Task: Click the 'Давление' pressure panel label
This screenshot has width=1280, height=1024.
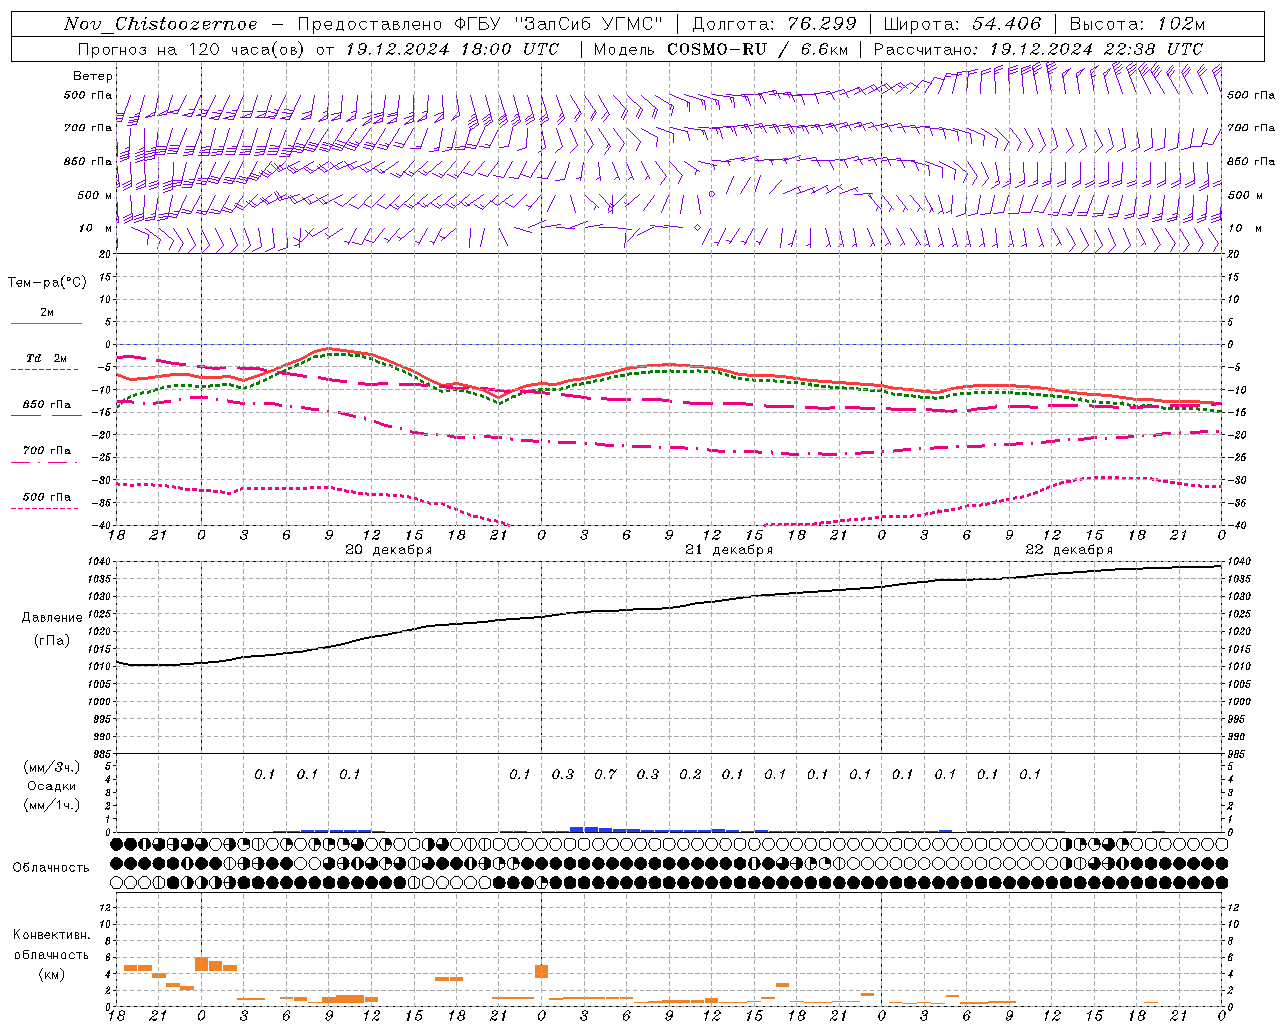Action: (52, 618)
